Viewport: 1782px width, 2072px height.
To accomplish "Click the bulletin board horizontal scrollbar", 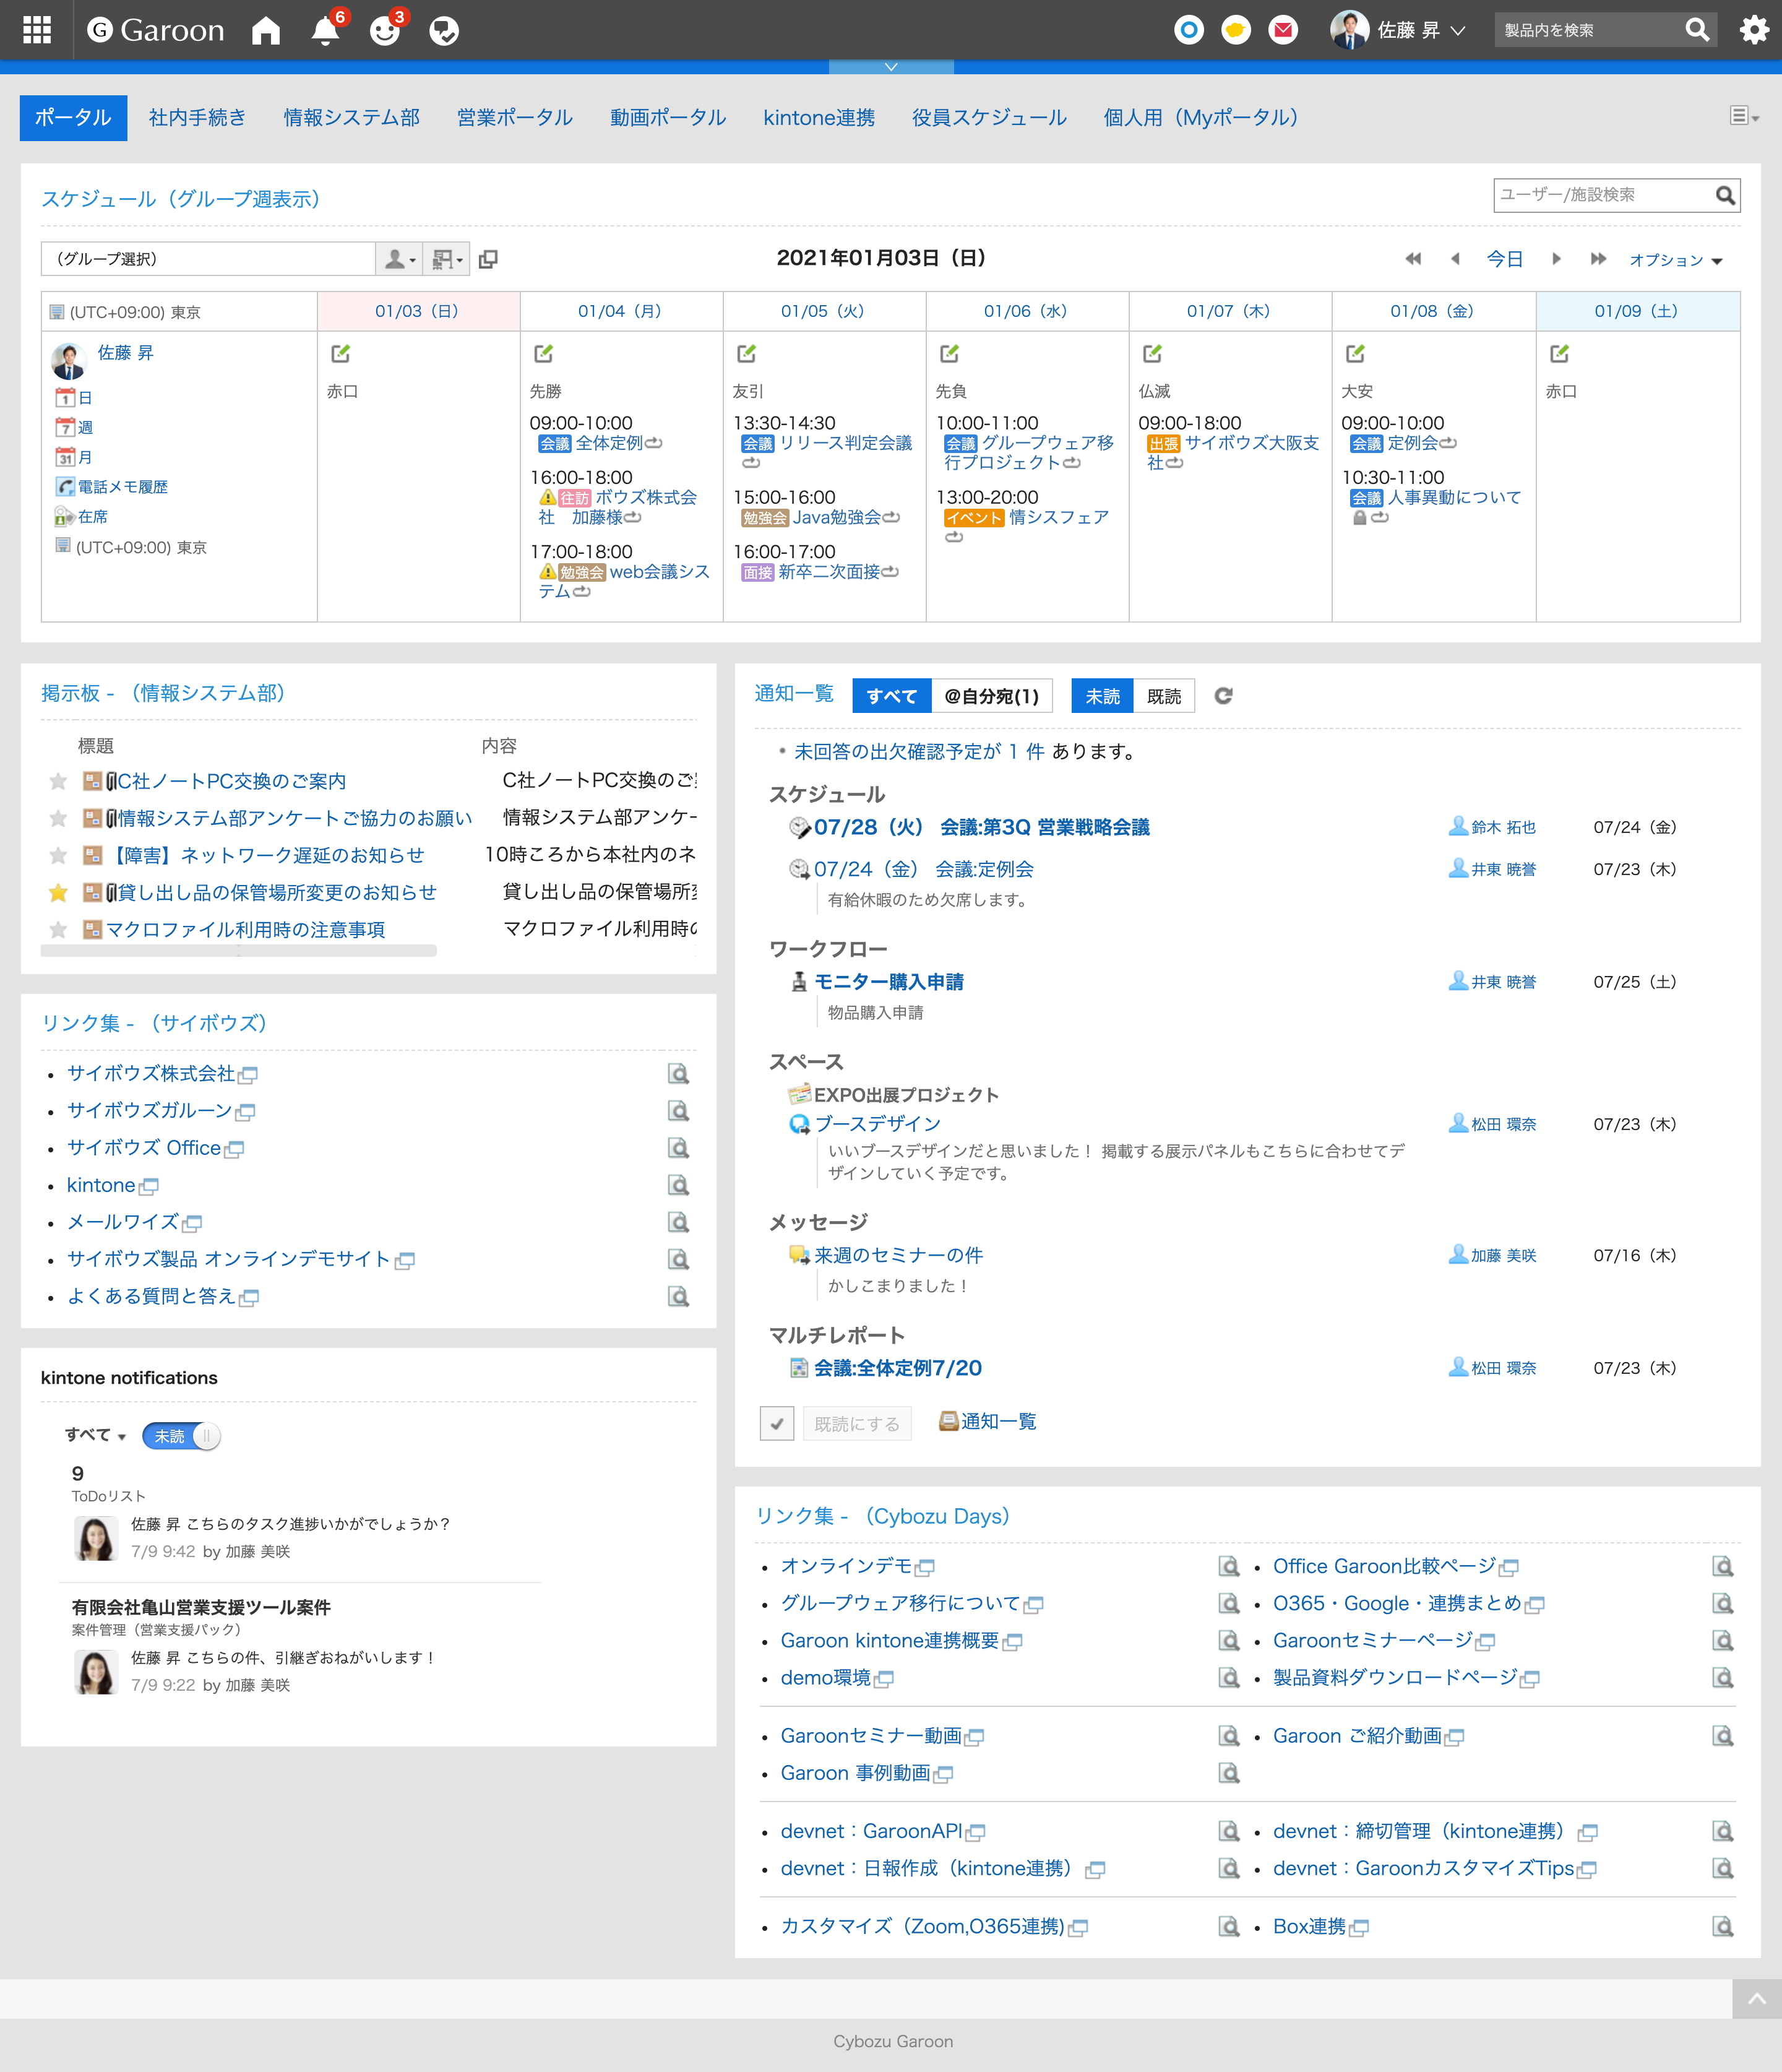I will [238, 951].
